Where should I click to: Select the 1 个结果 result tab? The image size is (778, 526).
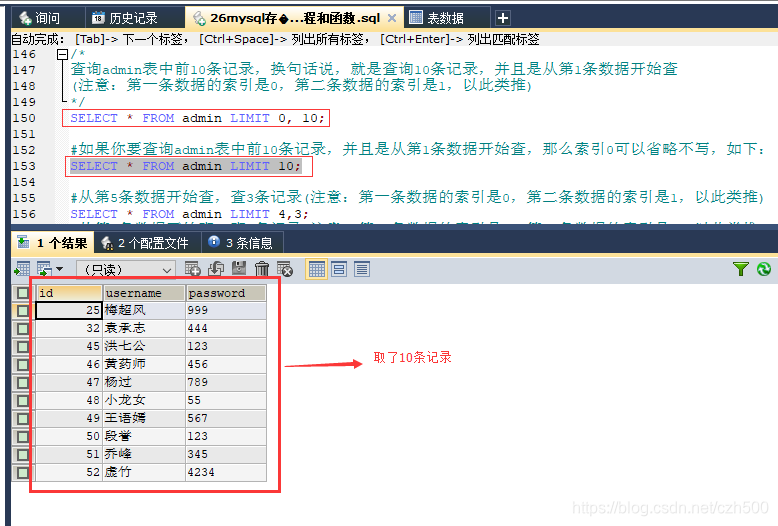[52, 243]
